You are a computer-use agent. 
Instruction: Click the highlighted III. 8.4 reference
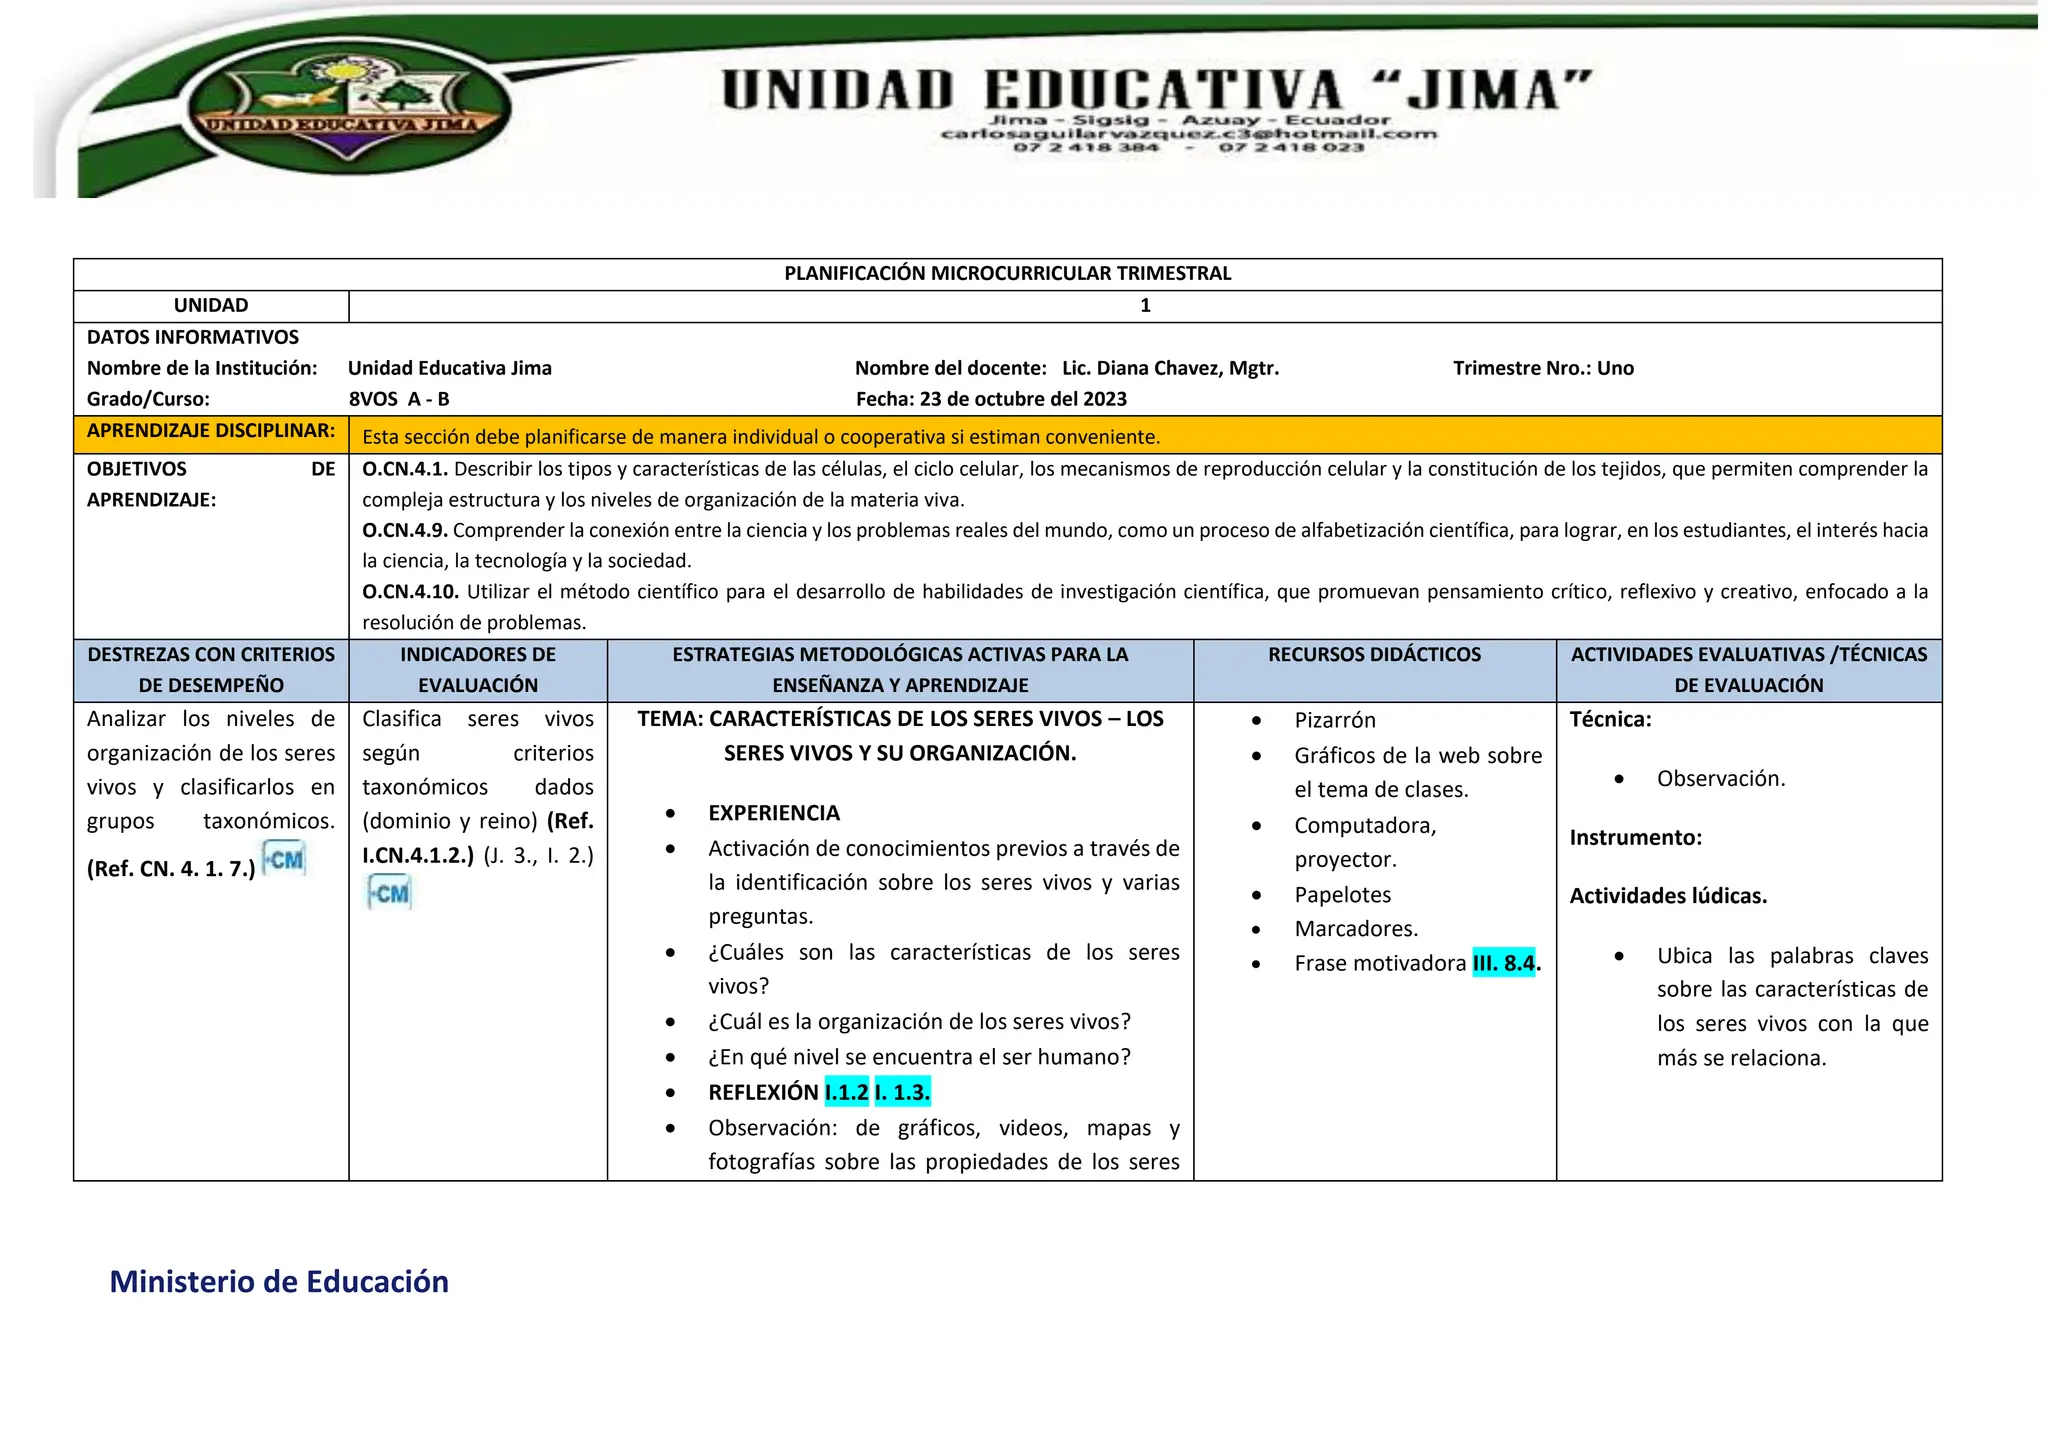click(x=1503, y=963)
